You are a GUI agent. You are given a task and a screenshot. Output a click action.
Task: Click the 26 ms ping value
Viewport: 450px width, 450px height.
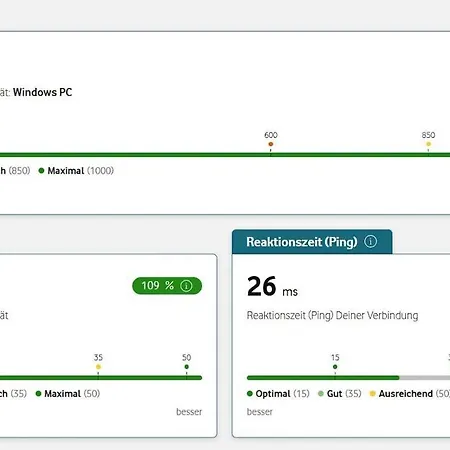tap(272, 287)
